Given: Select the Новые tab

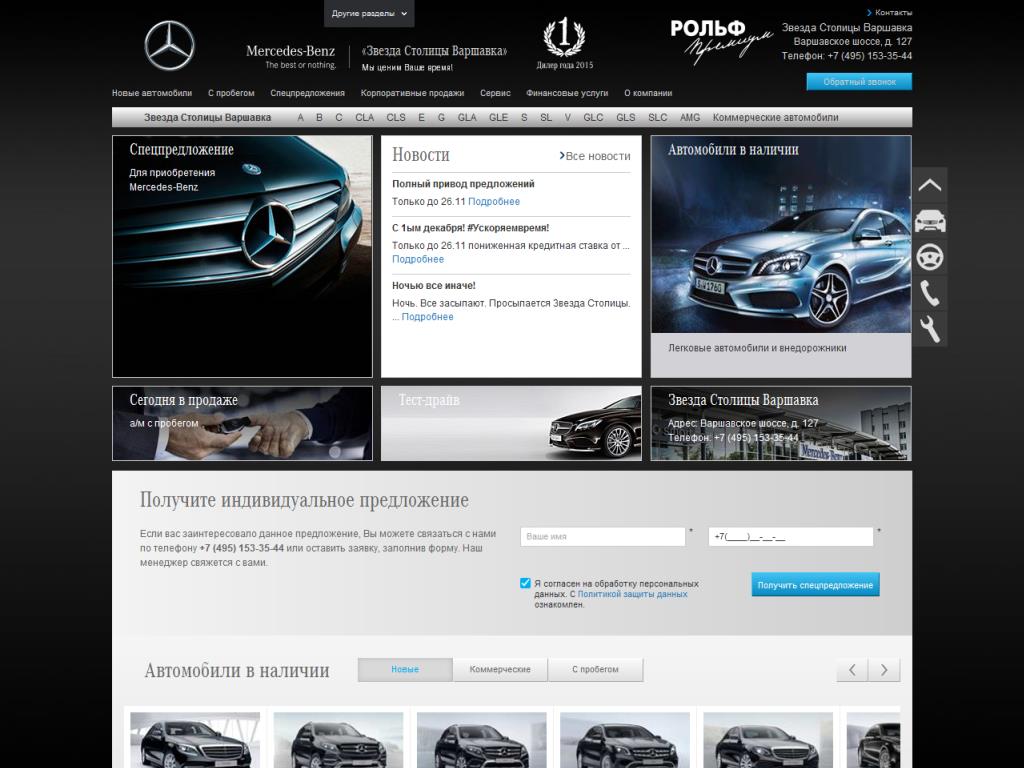Looking at the screenshot, I should (x=405, y=669).
